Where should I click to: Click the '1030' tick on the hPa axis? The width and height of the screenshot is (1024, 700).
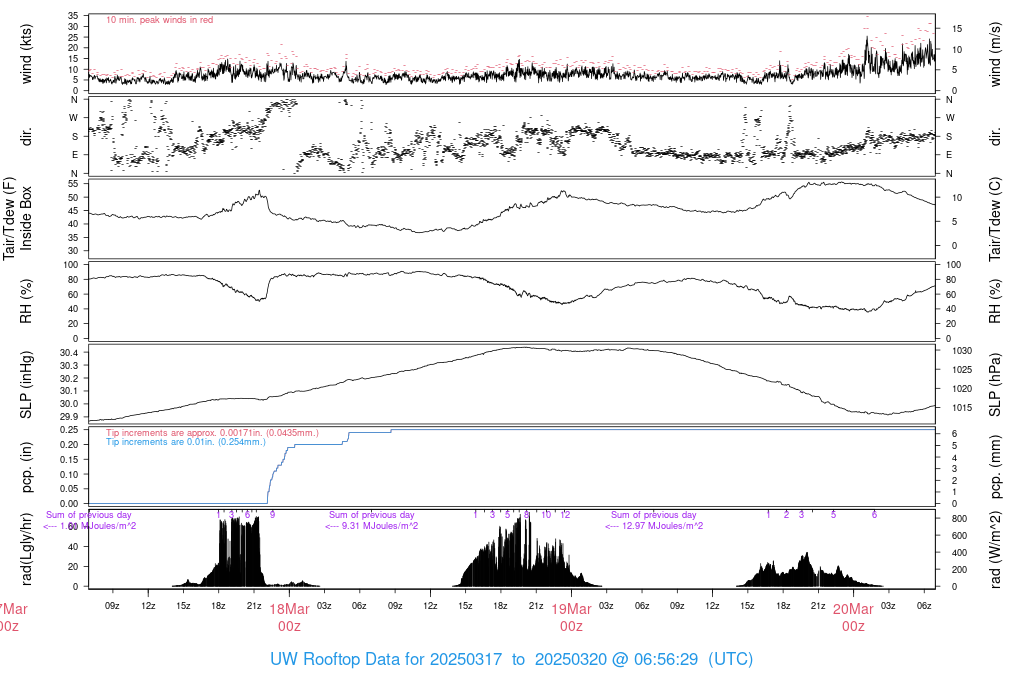pos(961,351)
